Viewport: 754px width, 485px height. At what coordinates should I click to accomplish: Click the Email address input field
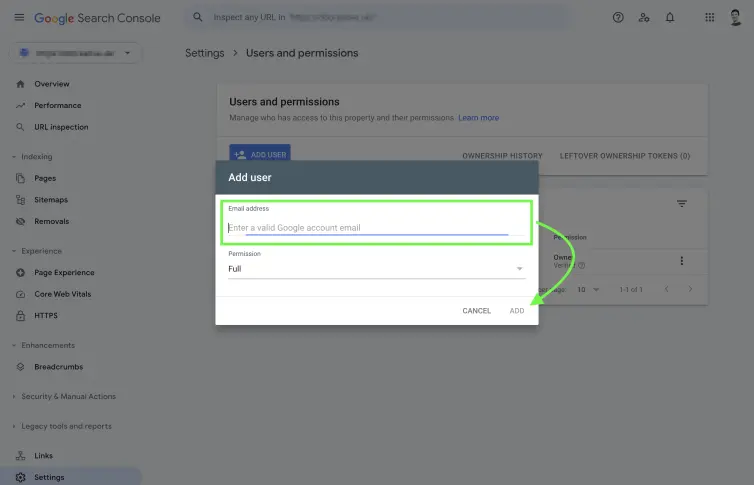pos(367,228)
